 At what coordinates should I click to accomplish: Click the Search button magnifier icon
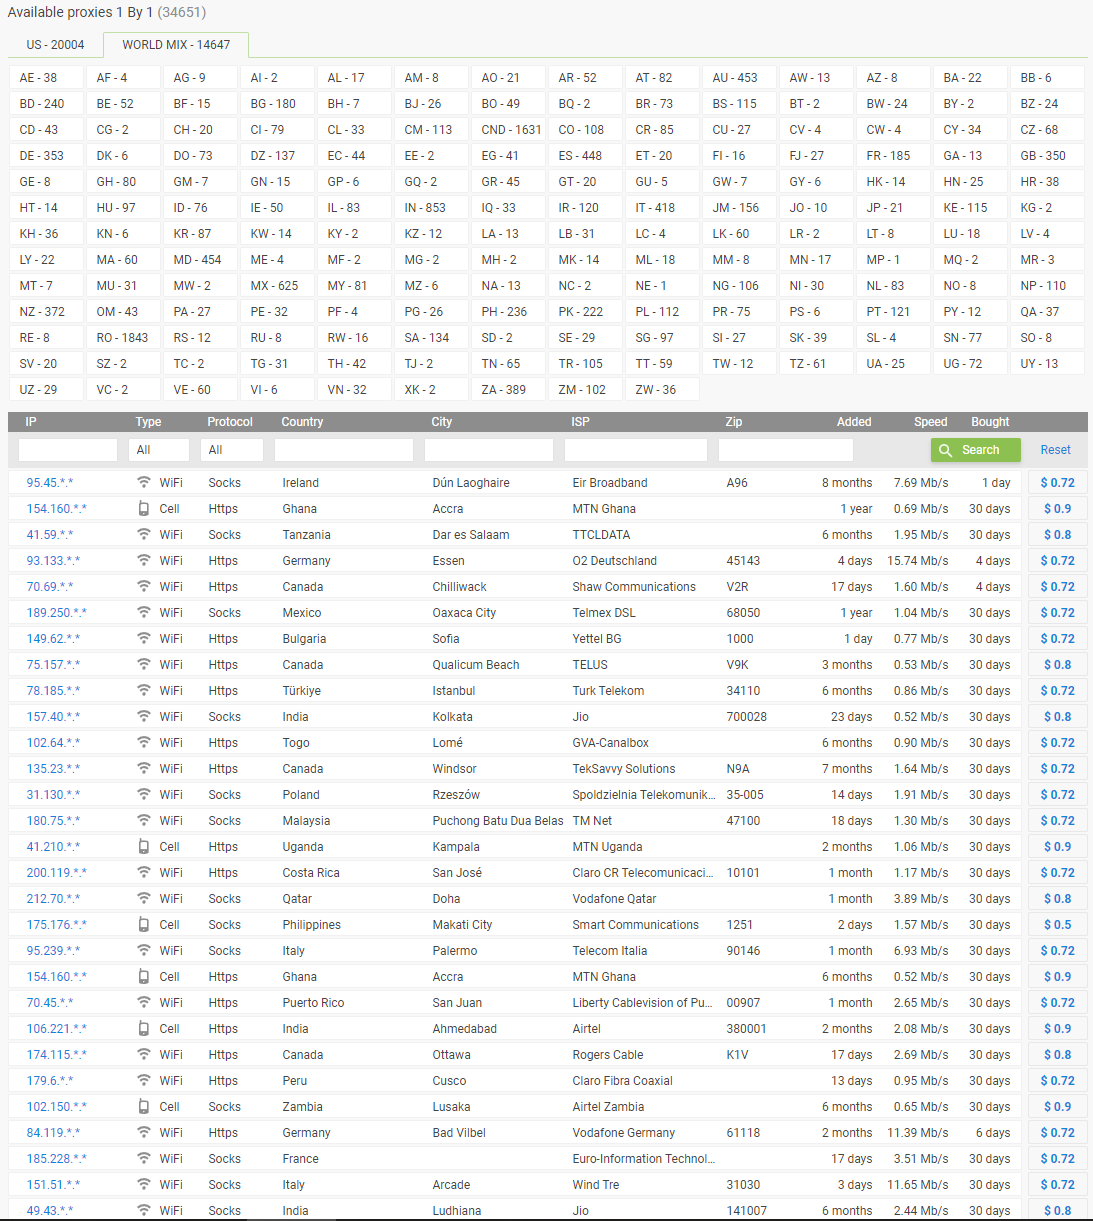tap(946, 450)
